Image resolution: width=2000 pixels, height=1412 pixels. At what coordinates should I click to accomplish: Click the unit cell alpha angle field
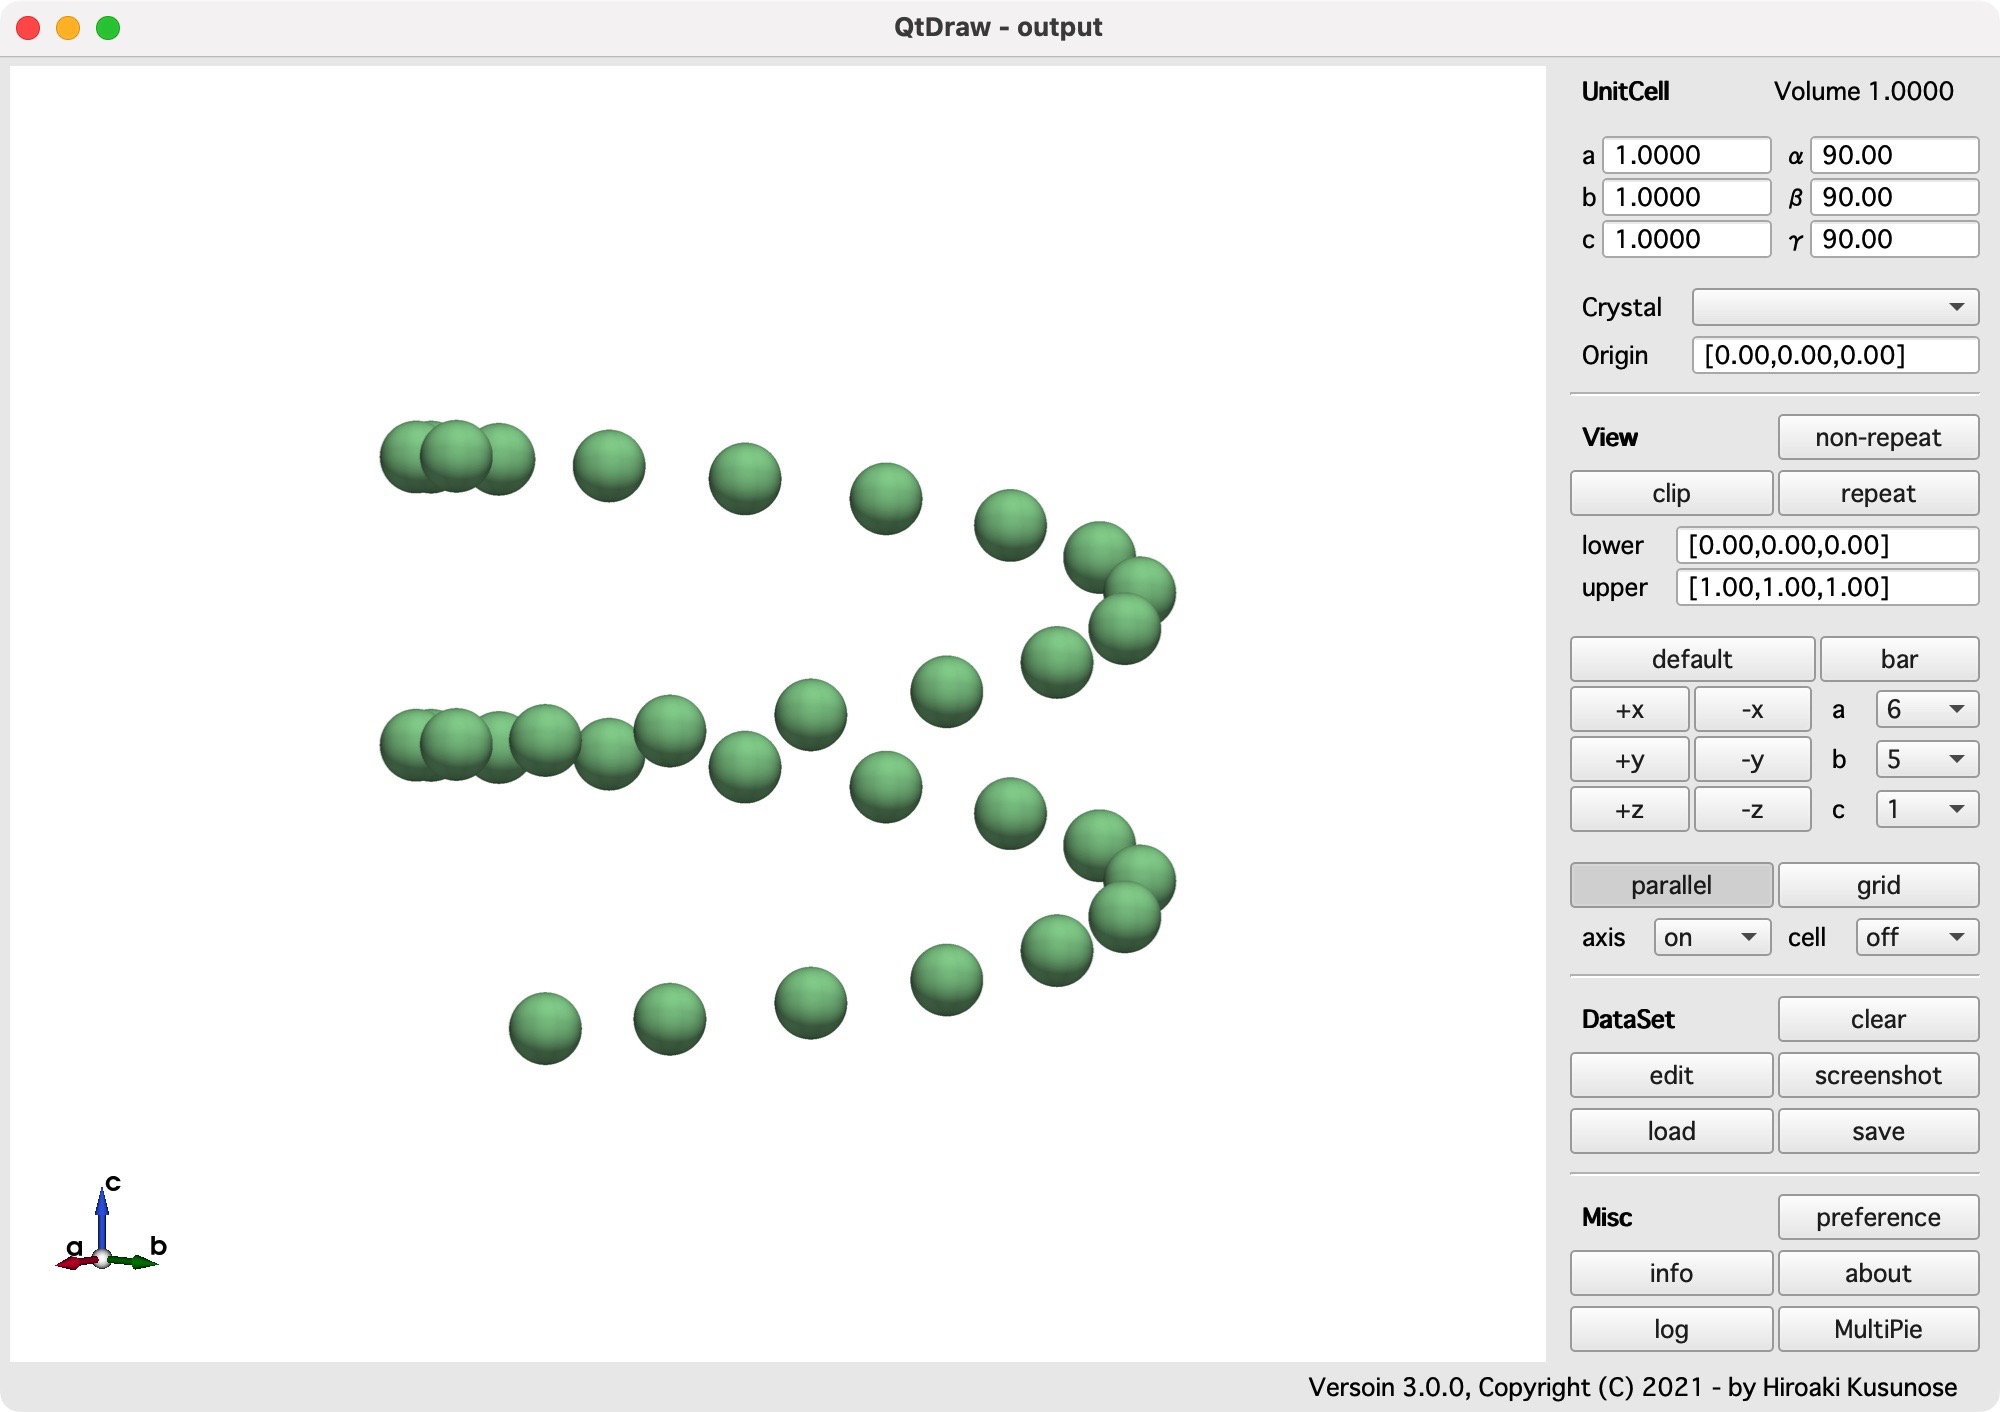click(1893, 155)
